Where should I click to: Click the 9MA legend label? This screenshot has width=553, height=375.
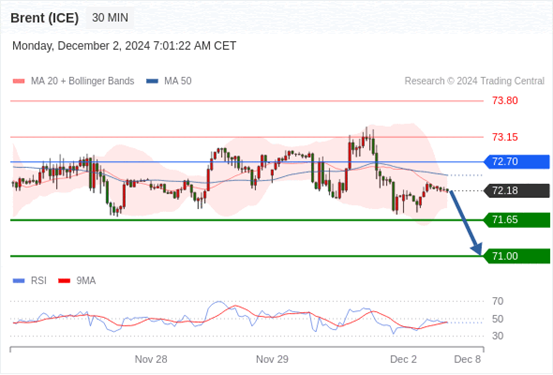[x=86, y=281]
